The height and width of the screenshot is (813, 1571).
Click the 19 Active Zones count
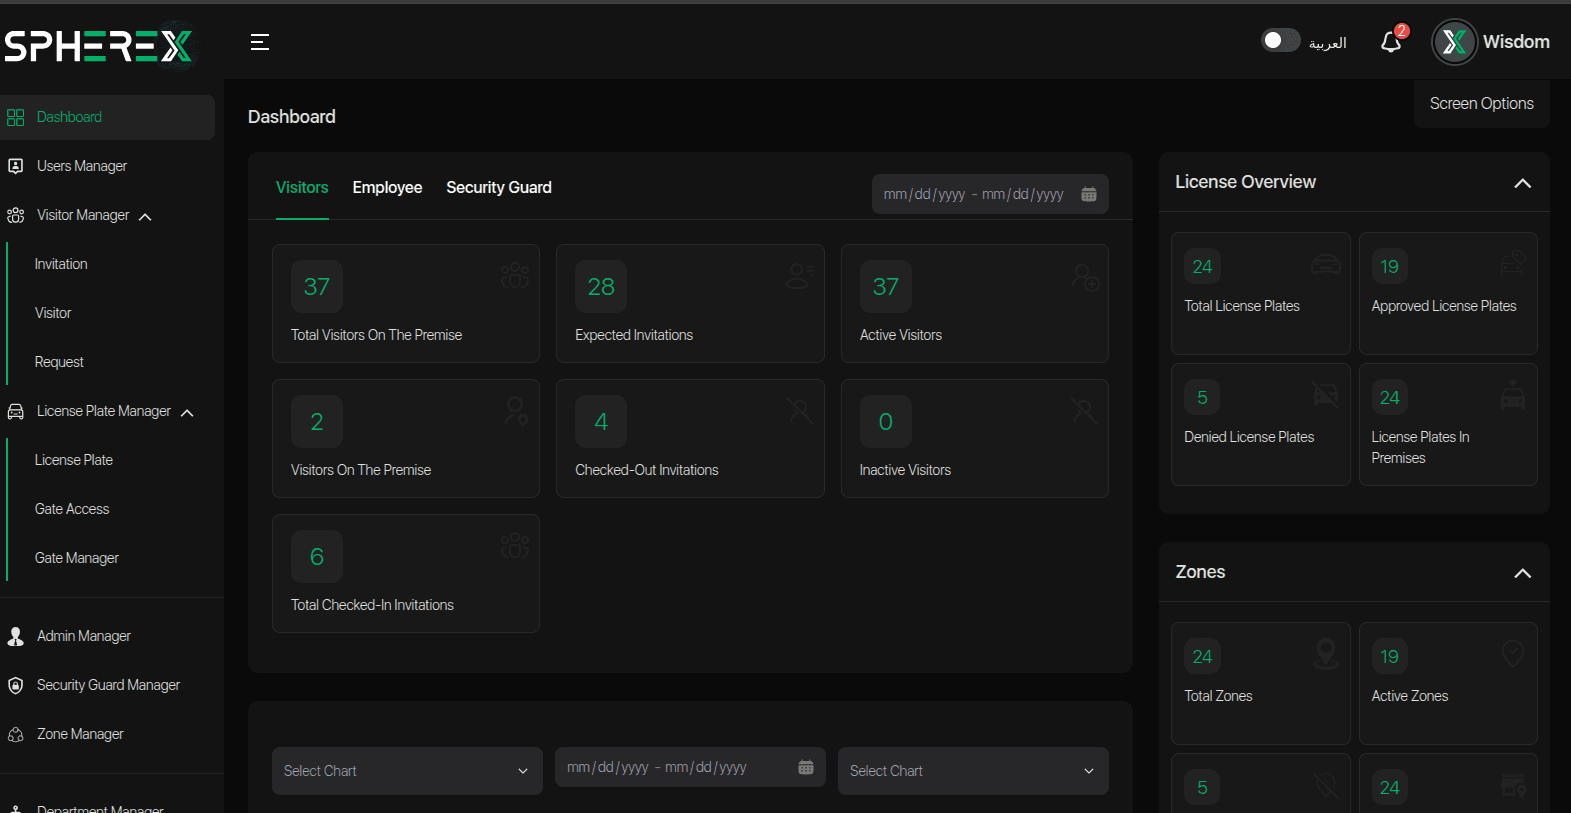1389,657
